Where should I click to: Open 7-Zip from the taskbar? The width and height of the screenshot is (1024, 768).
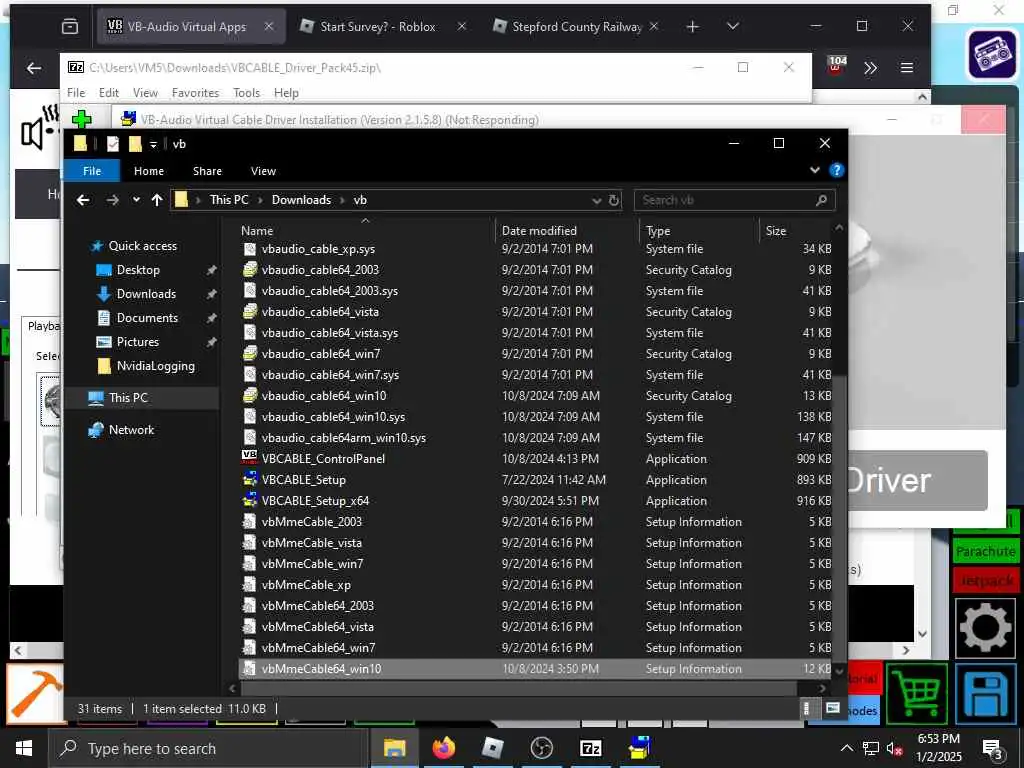point(590,748)
